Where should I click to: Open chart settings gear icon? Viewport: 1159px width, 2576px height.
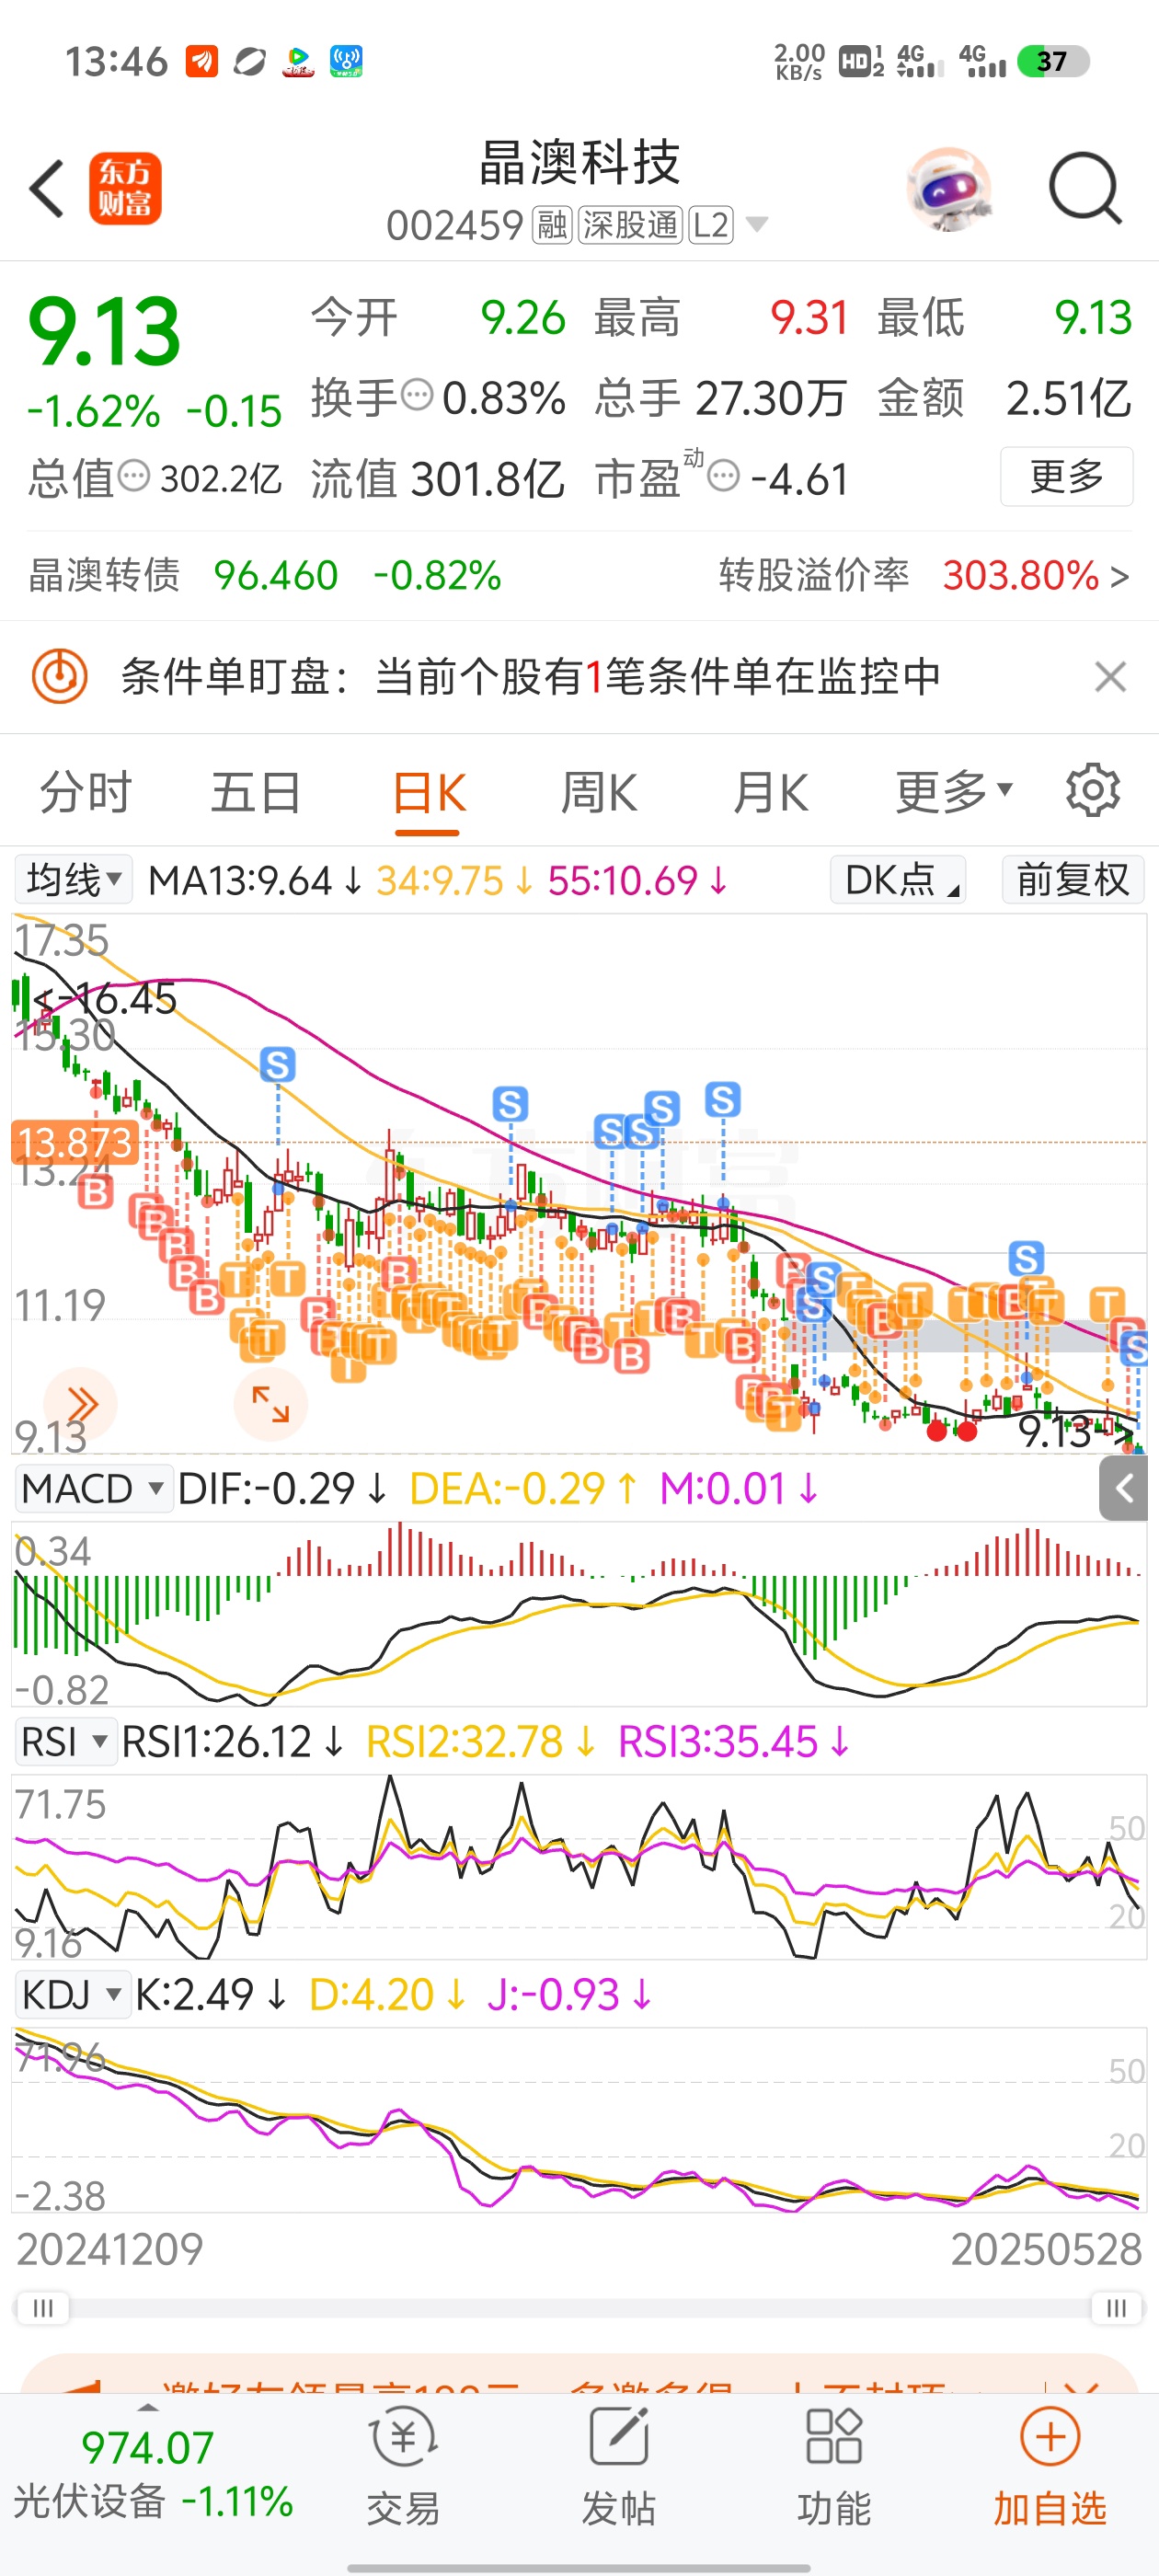pyautogui.click(x=1092, y=791)
